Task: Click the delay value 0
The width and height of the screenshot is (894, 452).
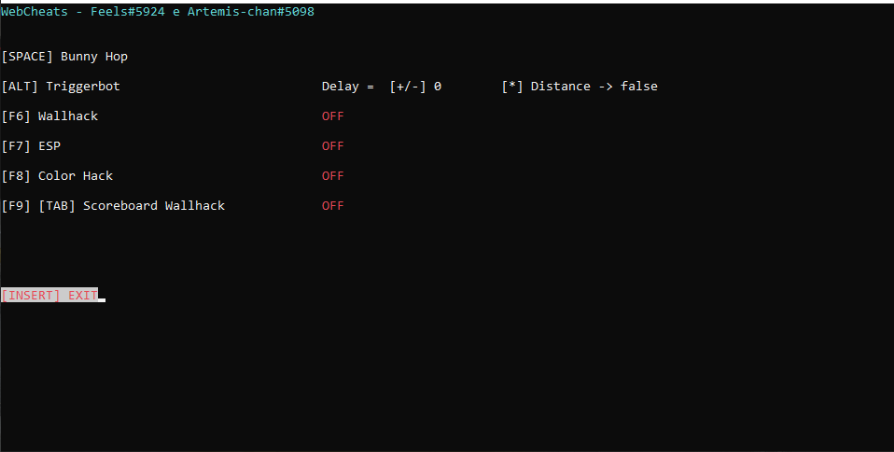Action: click(437, 87)
